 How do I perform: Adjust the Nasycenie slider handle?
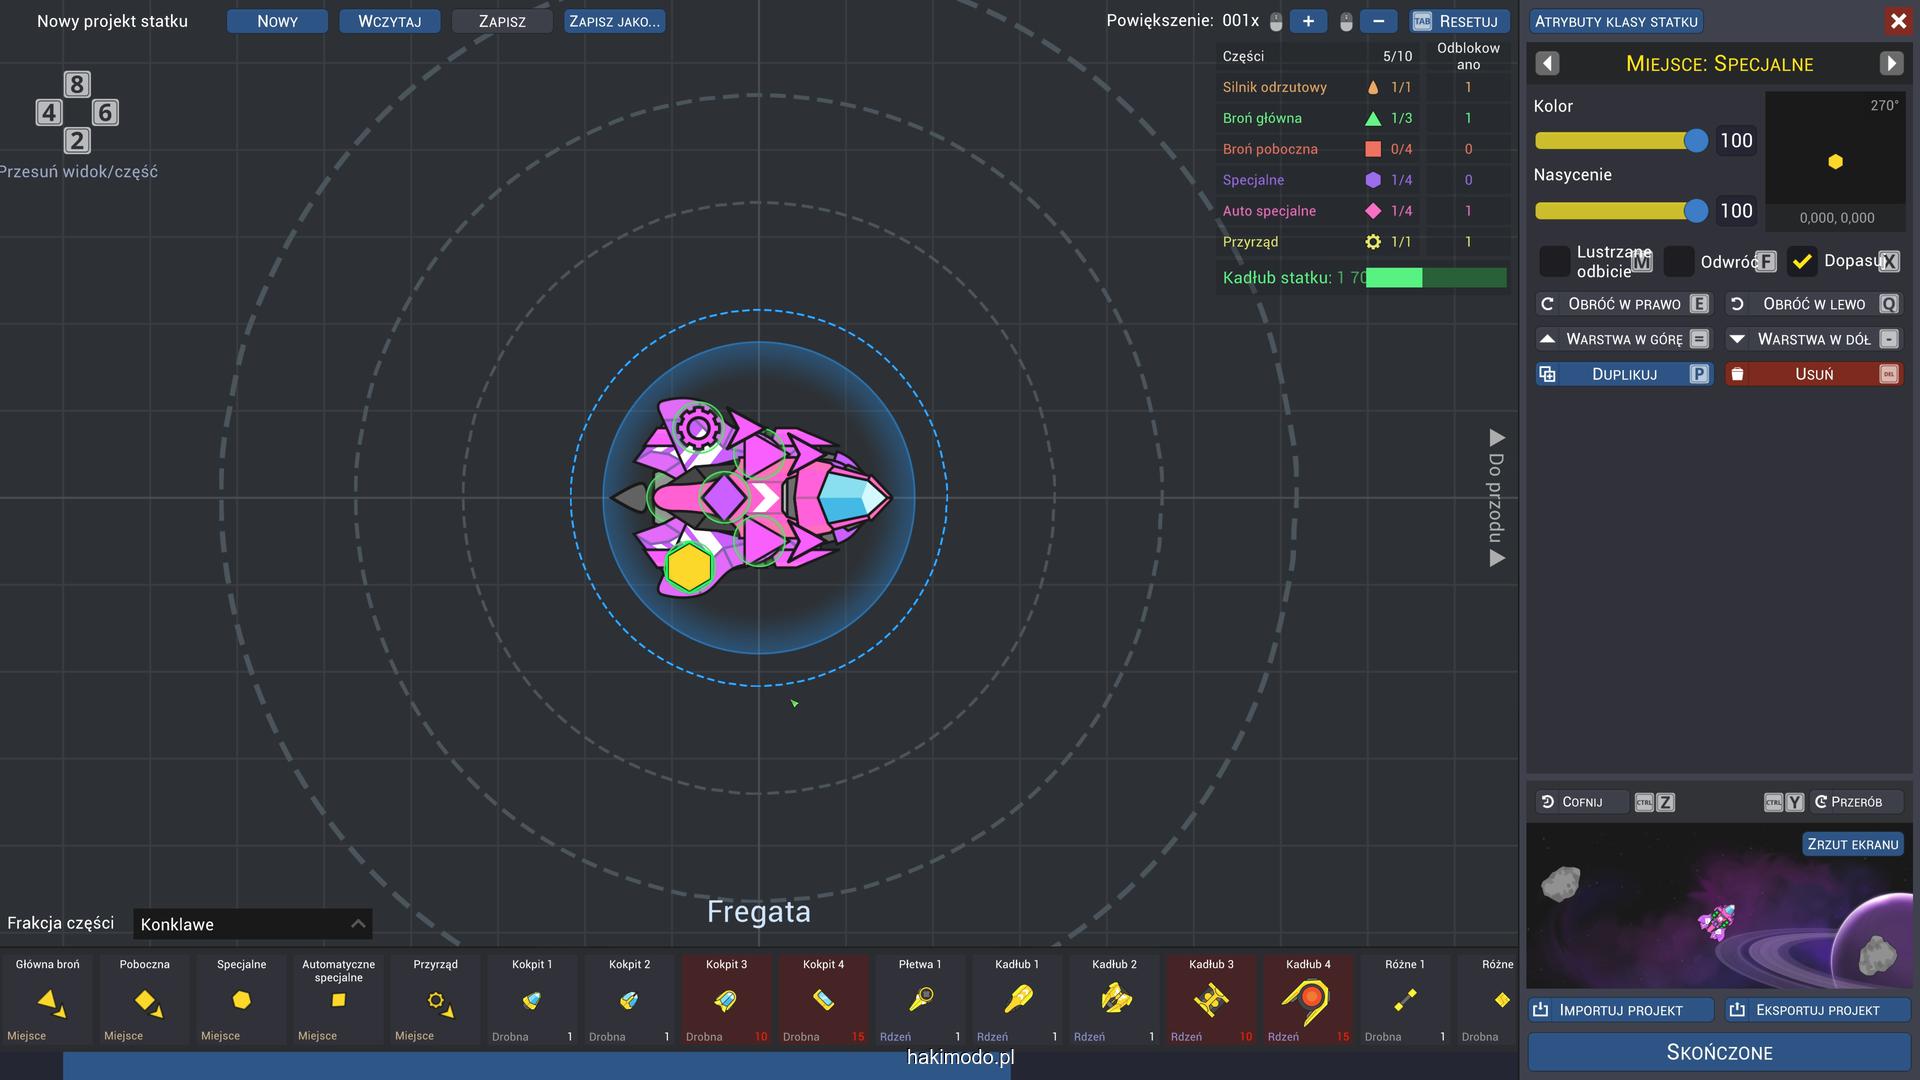click(1695, 211)
